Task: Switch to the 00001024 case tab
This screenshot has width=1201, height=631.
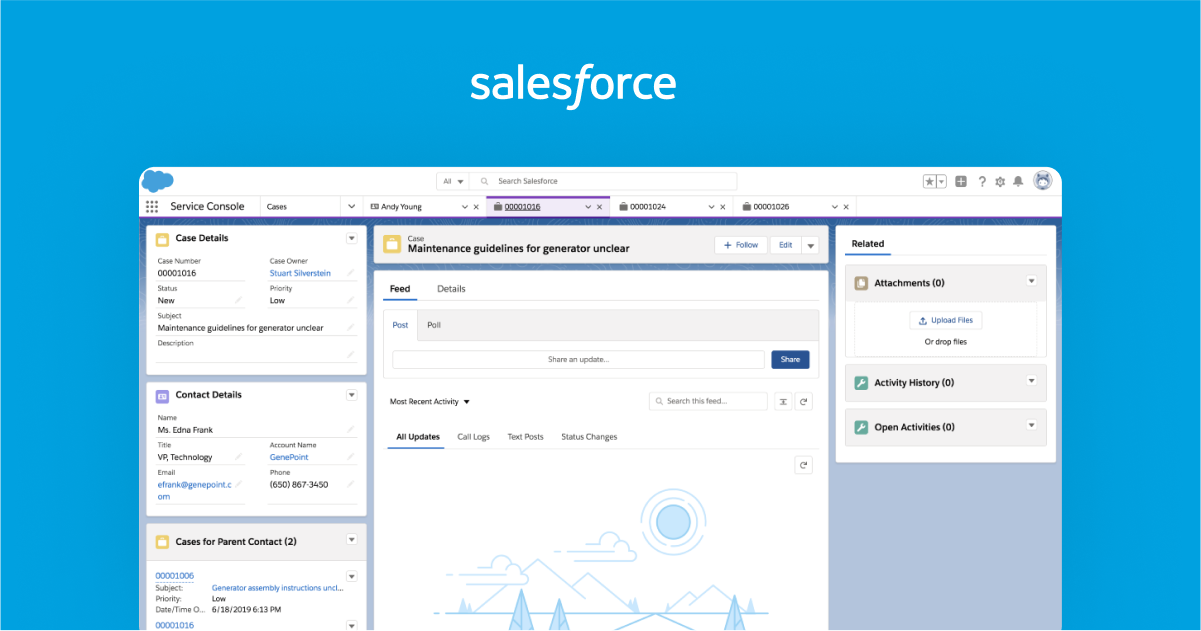Action: tap(649, 207)
